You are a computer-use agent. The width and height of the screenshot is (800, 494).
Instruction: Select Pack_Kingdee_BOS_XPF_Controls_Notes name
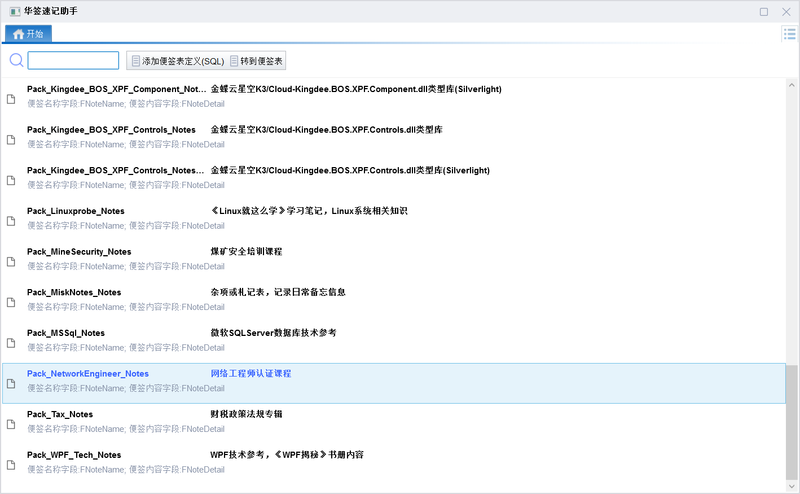point(111,130)
